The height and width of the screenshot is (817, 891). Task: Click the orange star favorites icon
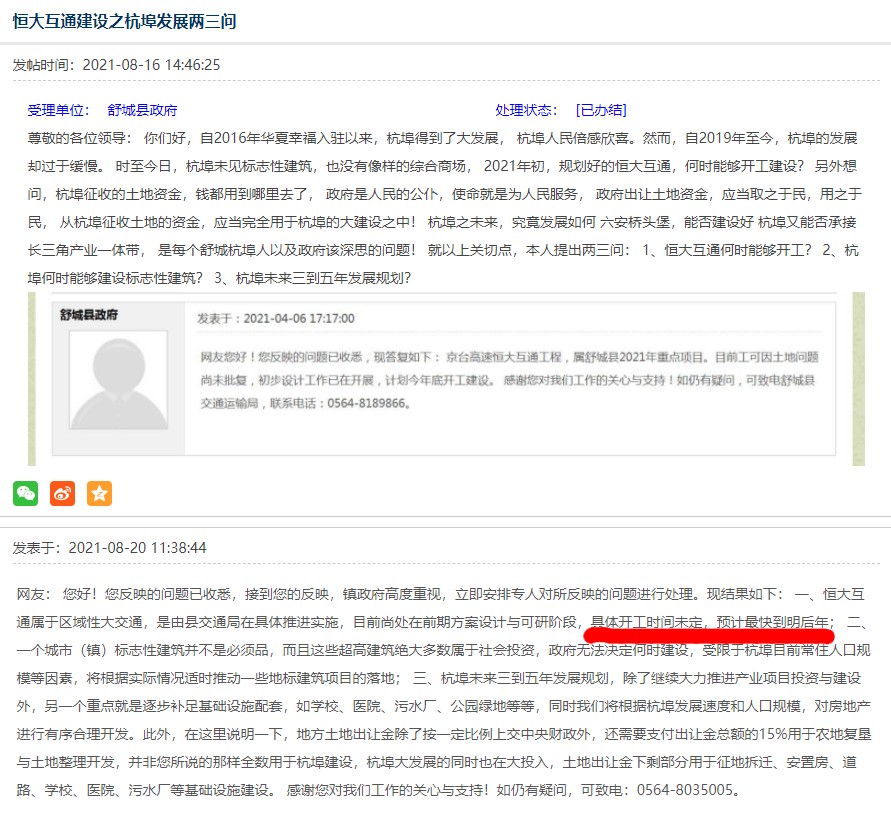point(99,493)
